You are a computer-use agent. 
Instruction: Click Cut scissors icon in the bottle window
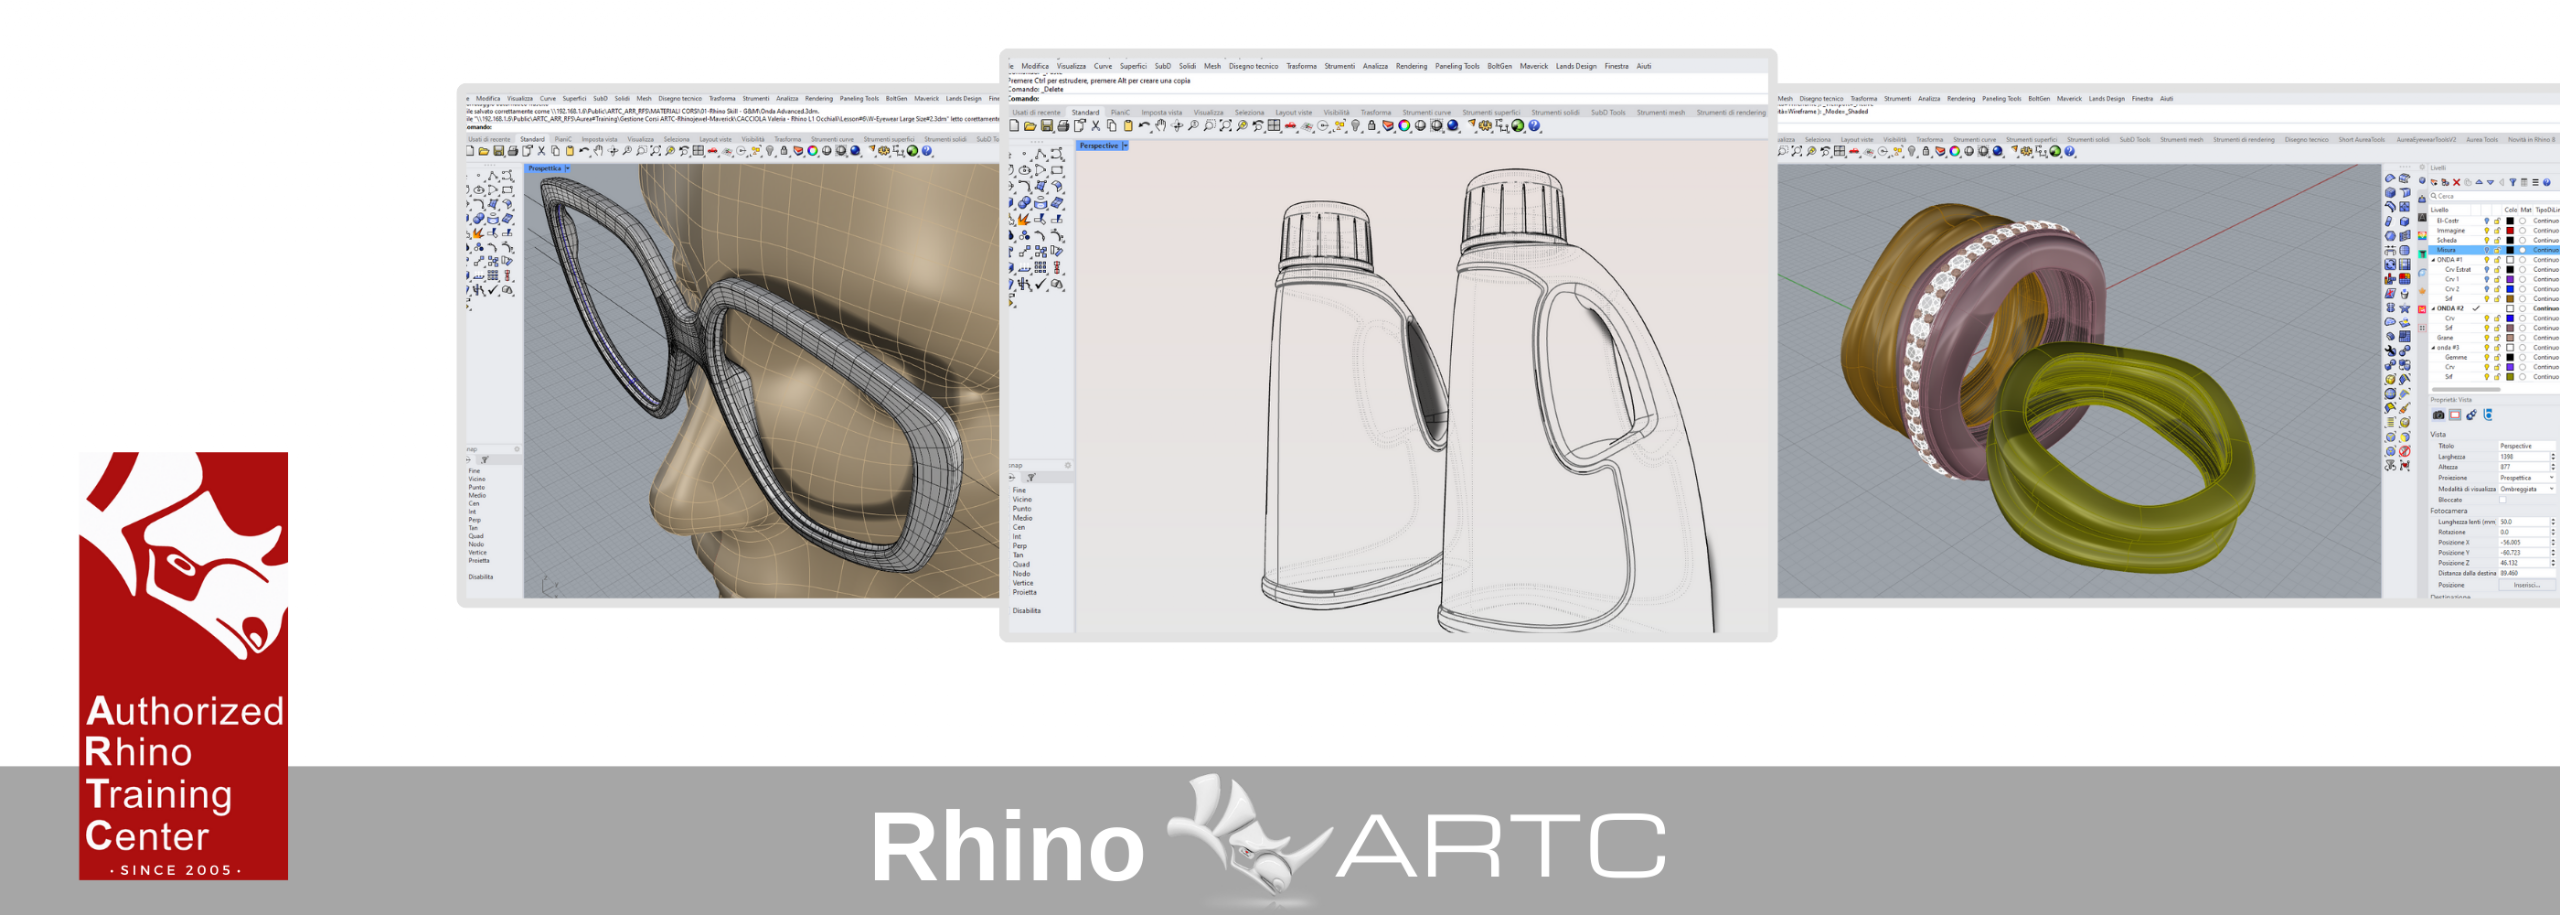click(1095, 126)
